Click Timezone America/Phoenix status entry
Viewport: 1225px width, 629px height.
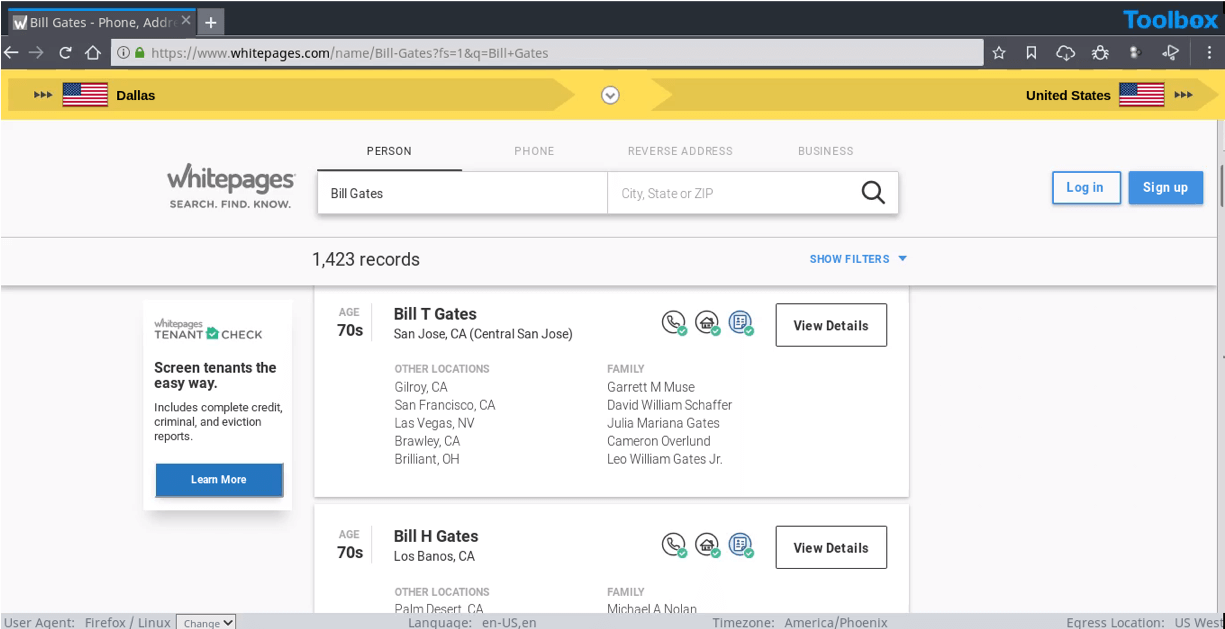[x=800, y=622]
